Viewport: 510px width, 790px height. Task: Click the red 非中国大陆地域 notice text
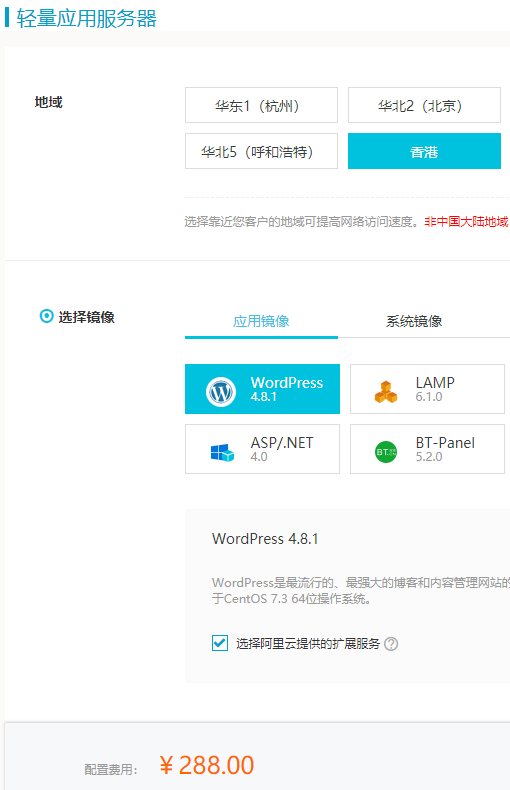pos(467,222)
